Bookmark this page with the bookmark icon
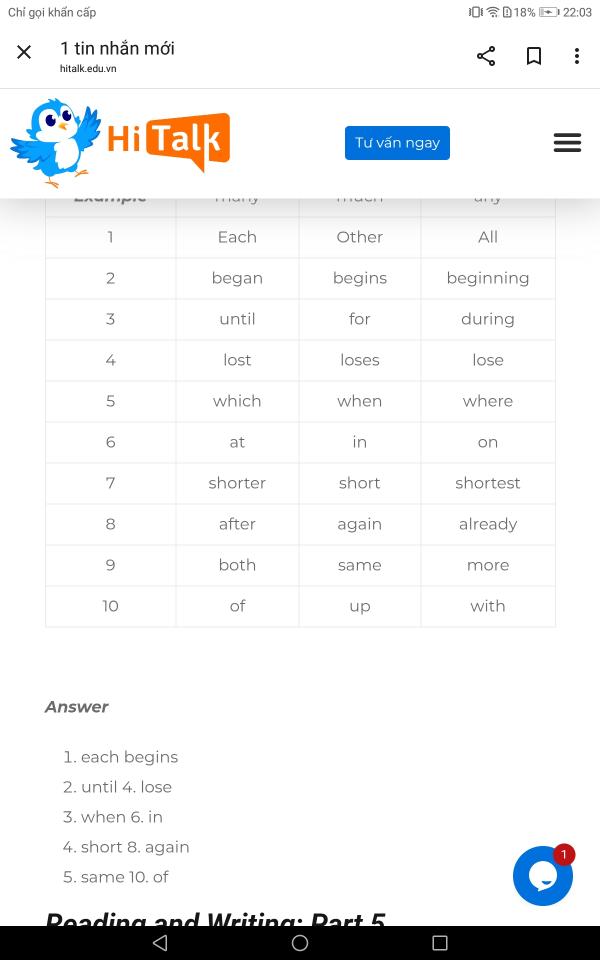600x960 pixels. [x=534, y=56]
